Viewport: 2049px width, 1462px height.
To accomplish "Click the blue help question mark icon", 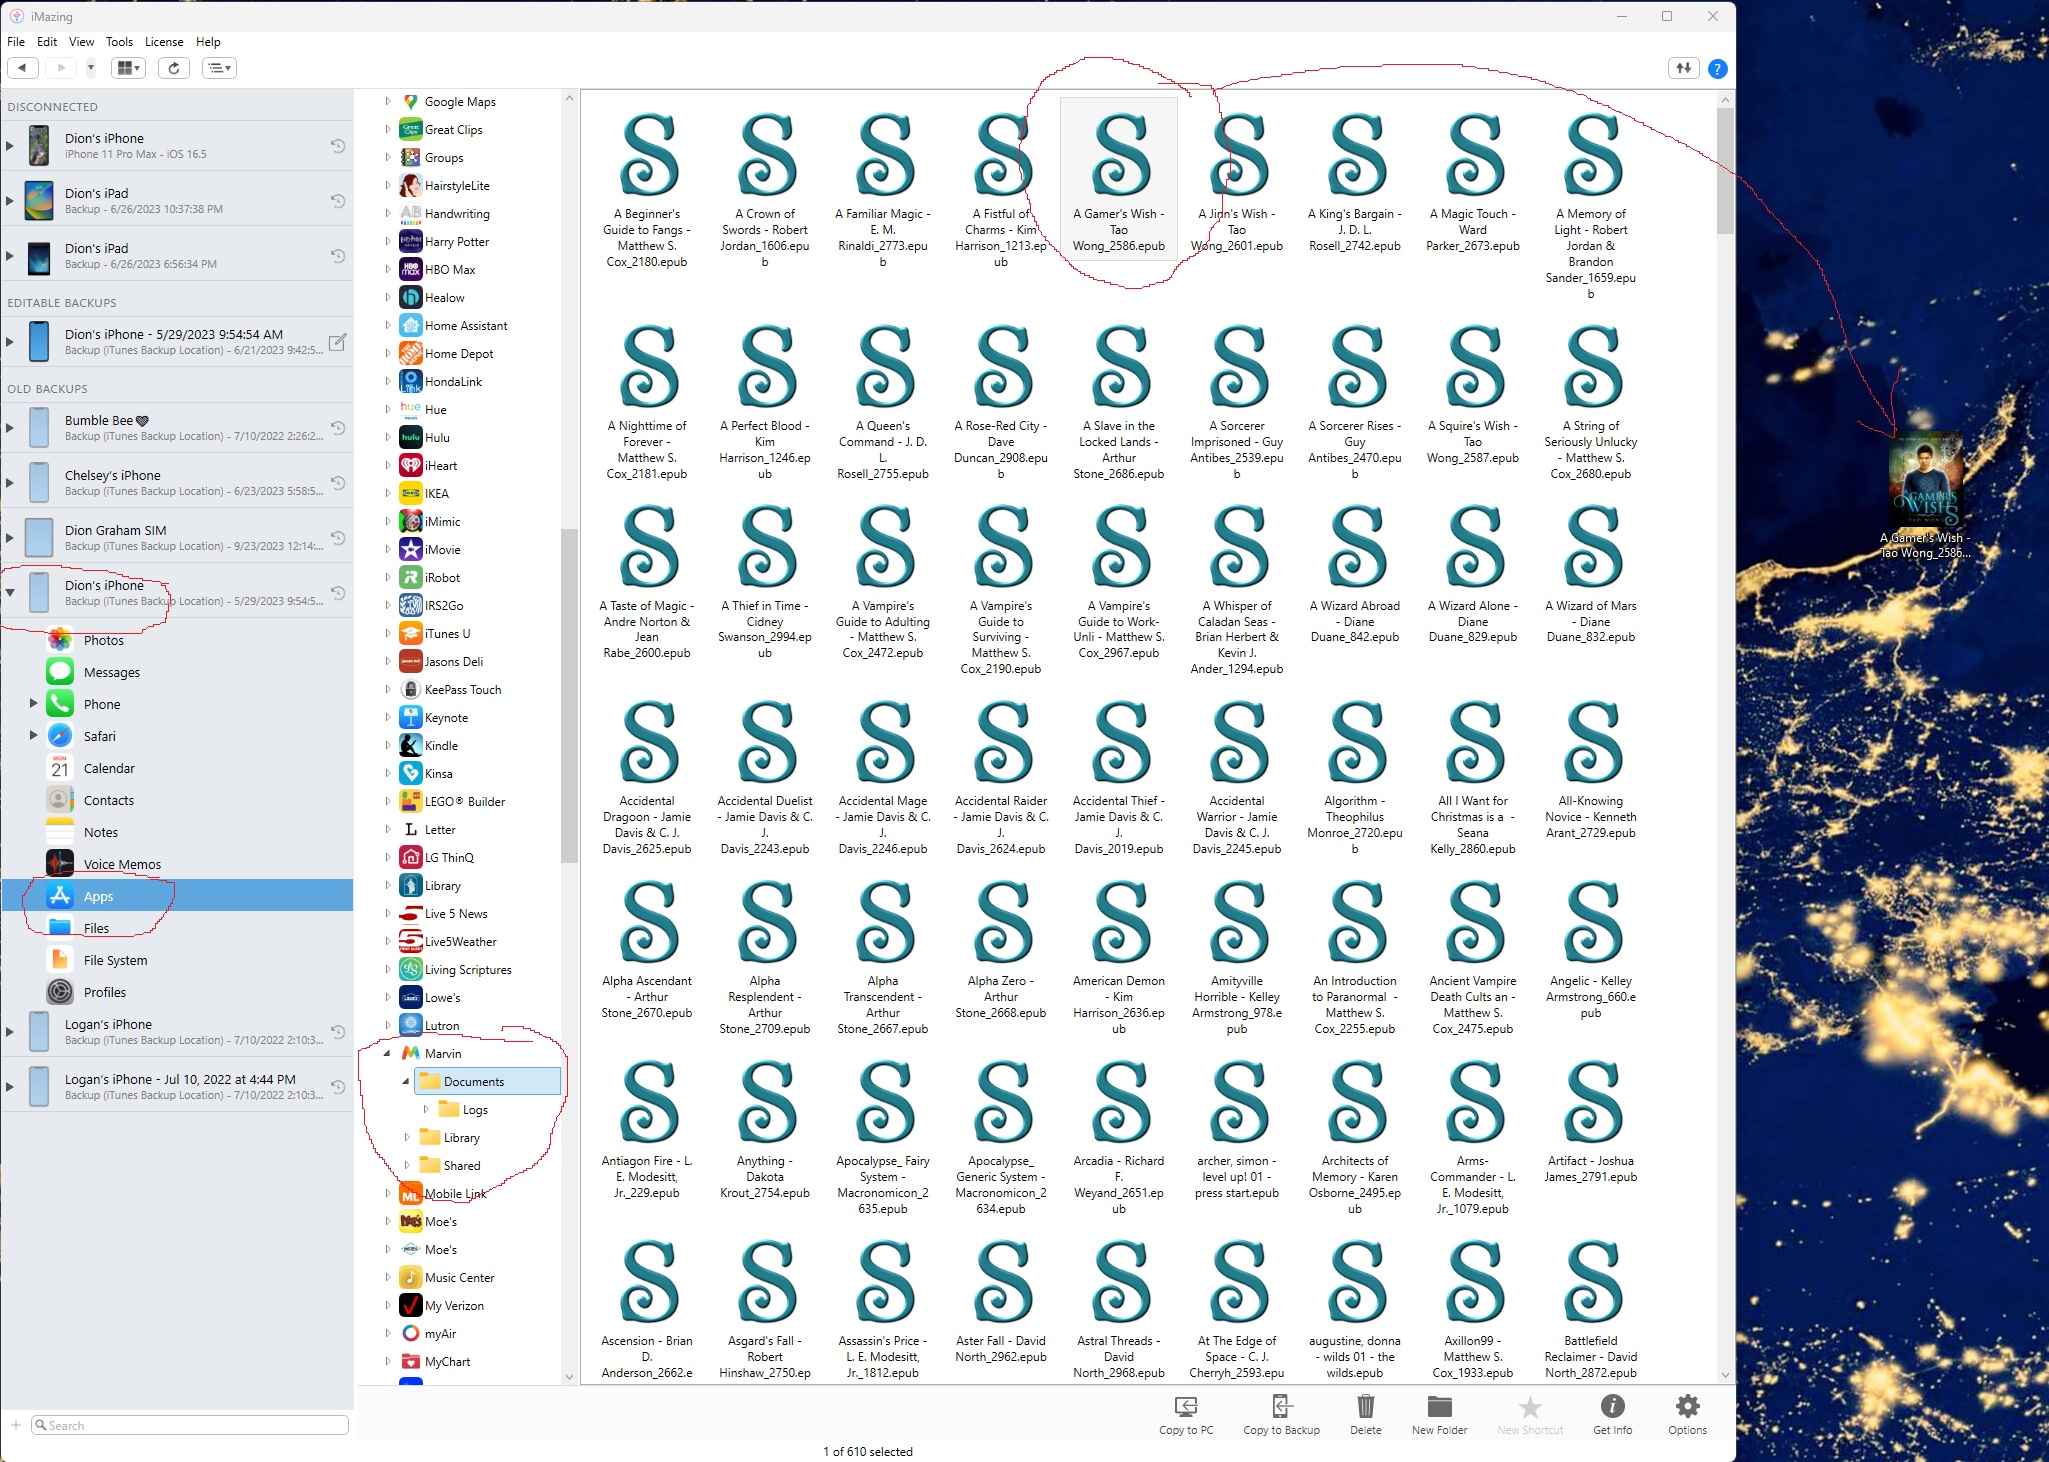I will coord(1717,69).
